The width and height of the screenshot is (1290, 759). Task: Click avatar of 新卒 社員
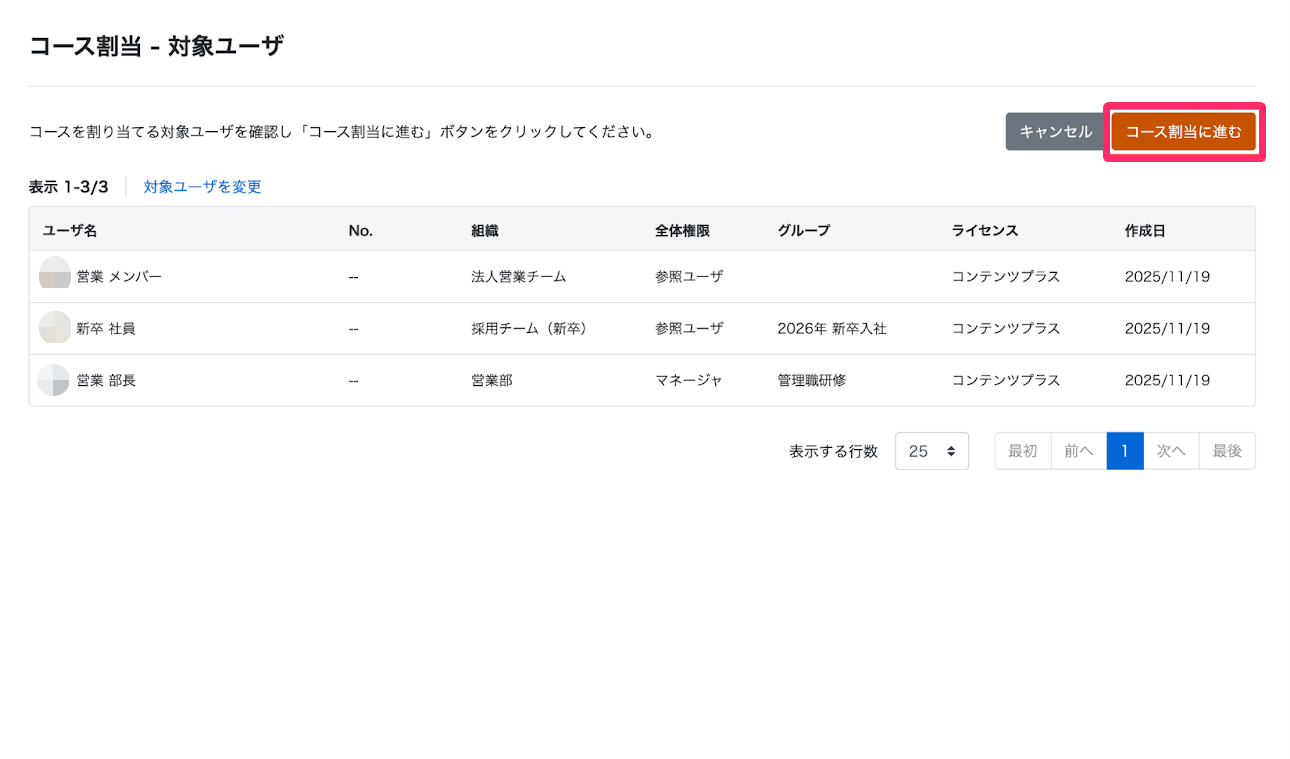click(x=54, y=328)
